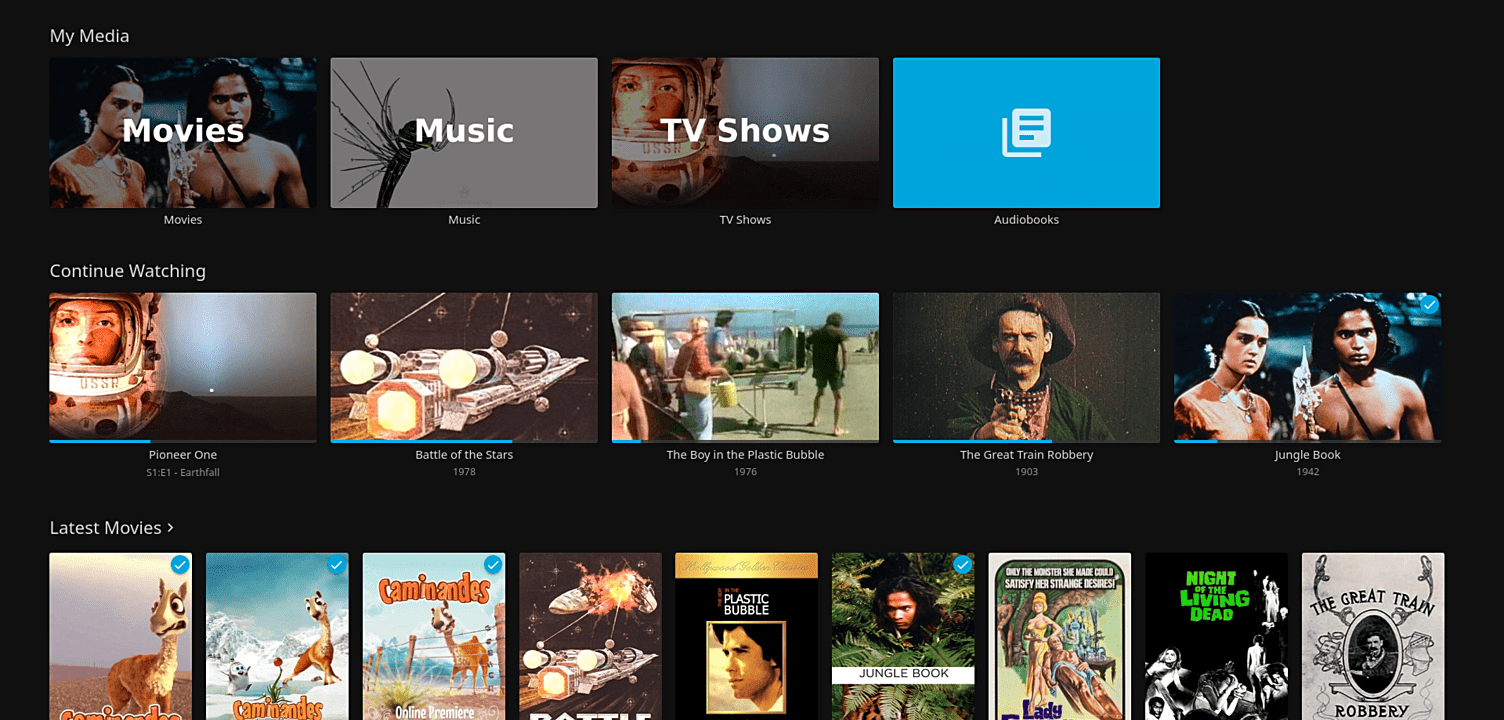Click watched checkmark on snowy penguin Caminandes poster
The height and width of the screenshot is (720, 1504).
(336, 565)
